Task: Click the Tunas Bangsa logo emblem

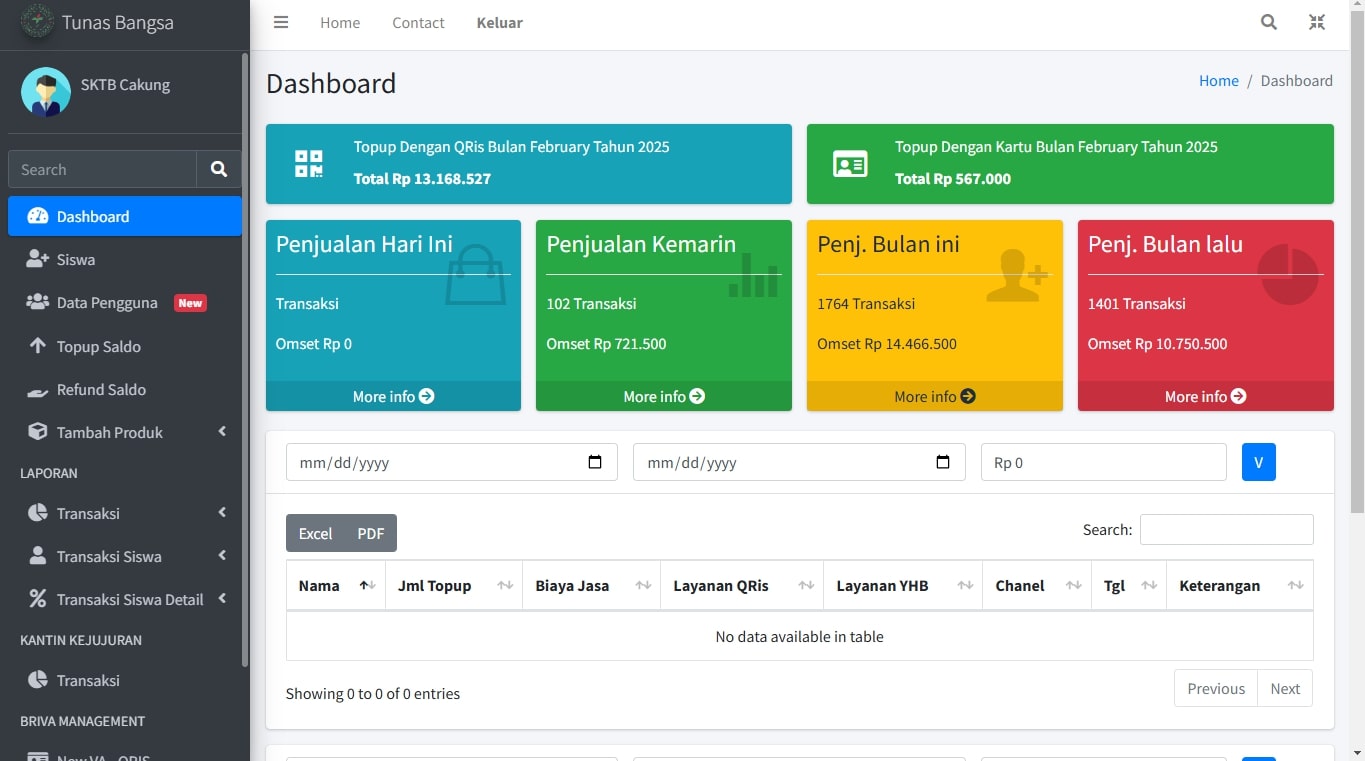Action: (x=37, y=22)
